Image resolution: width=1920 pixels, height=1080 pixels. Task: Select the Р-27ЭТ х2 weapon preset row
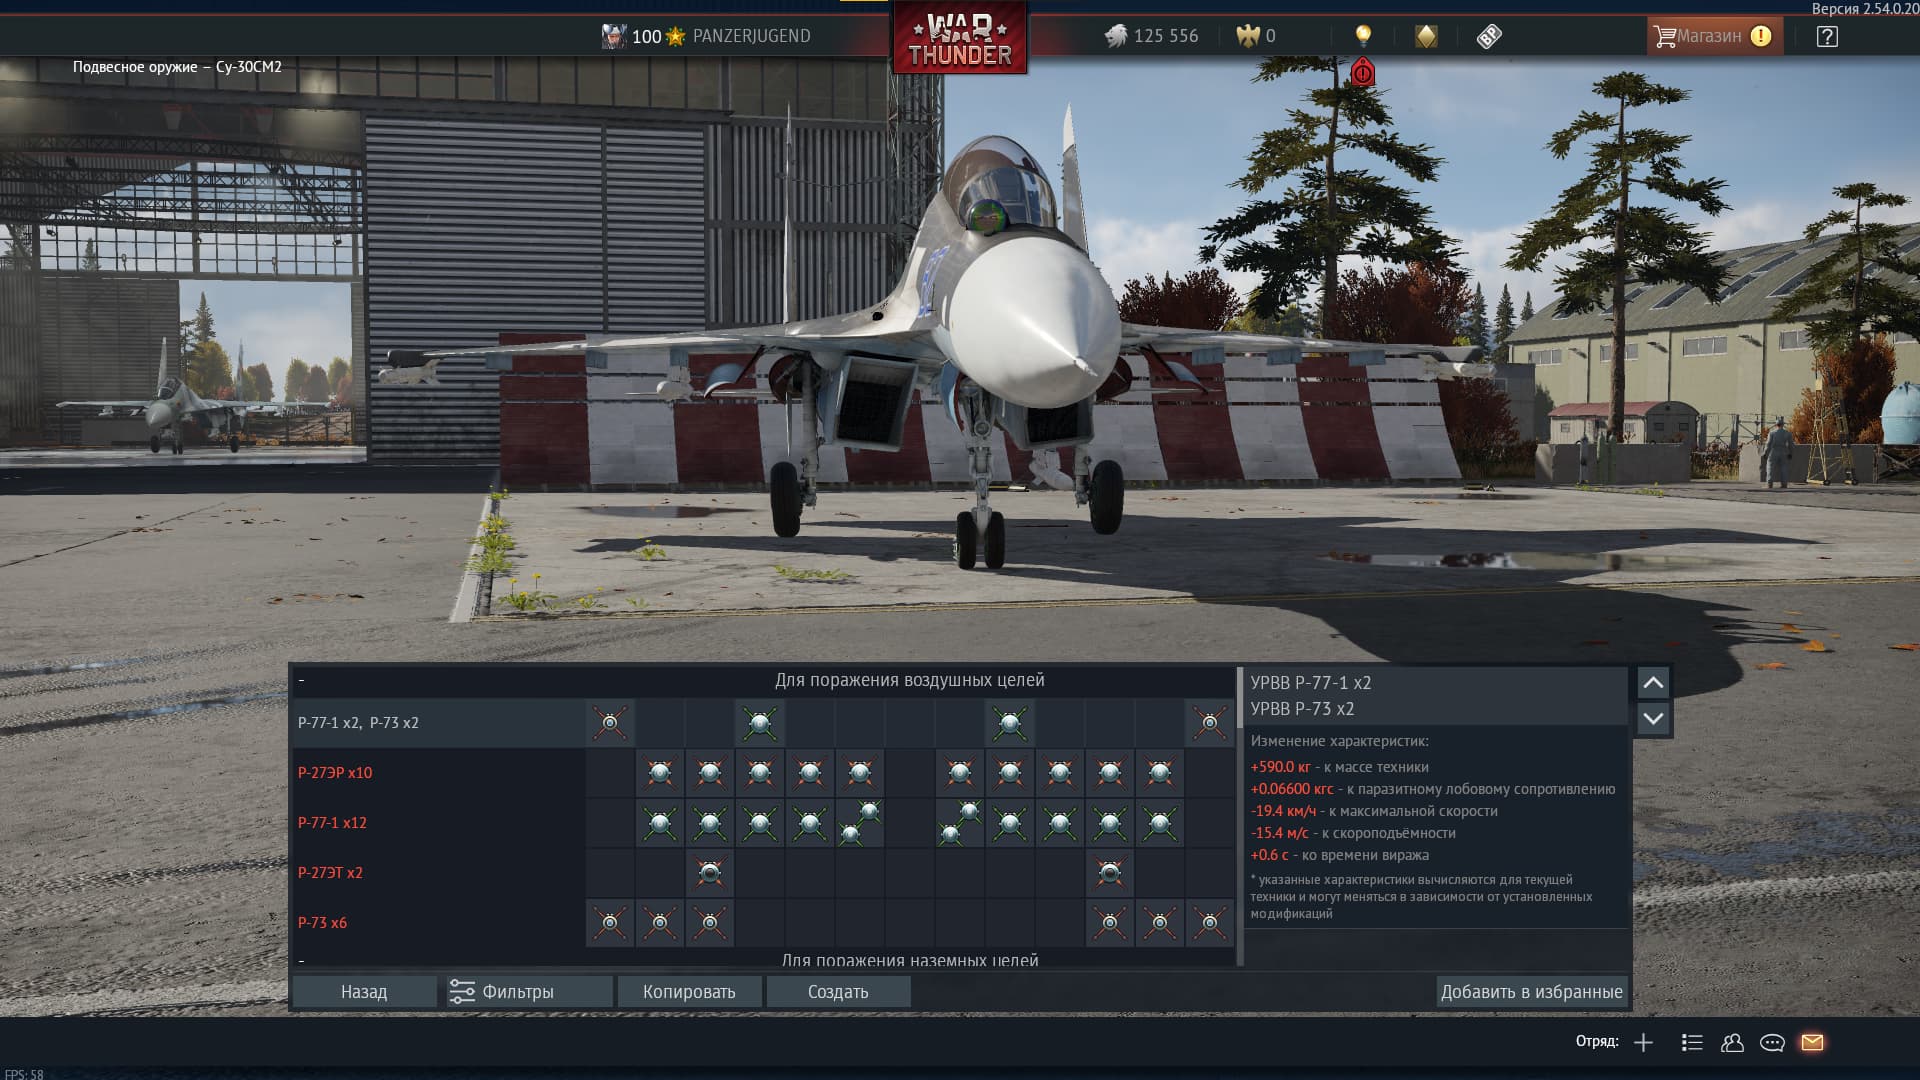pos(331,873)
